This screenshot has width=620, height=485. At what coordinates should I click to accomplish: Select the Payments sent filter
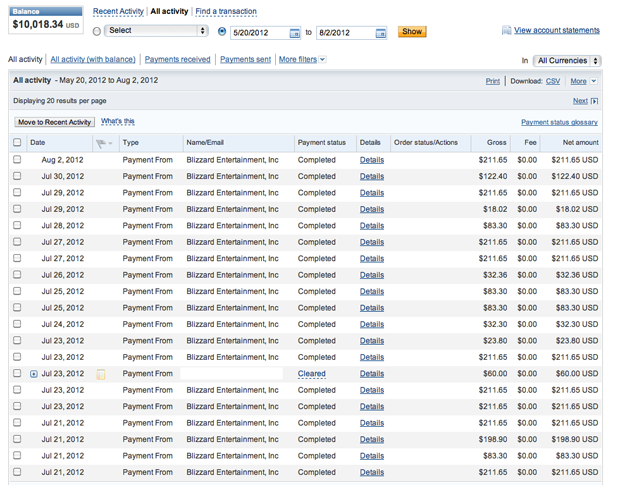tap(246, 59)
